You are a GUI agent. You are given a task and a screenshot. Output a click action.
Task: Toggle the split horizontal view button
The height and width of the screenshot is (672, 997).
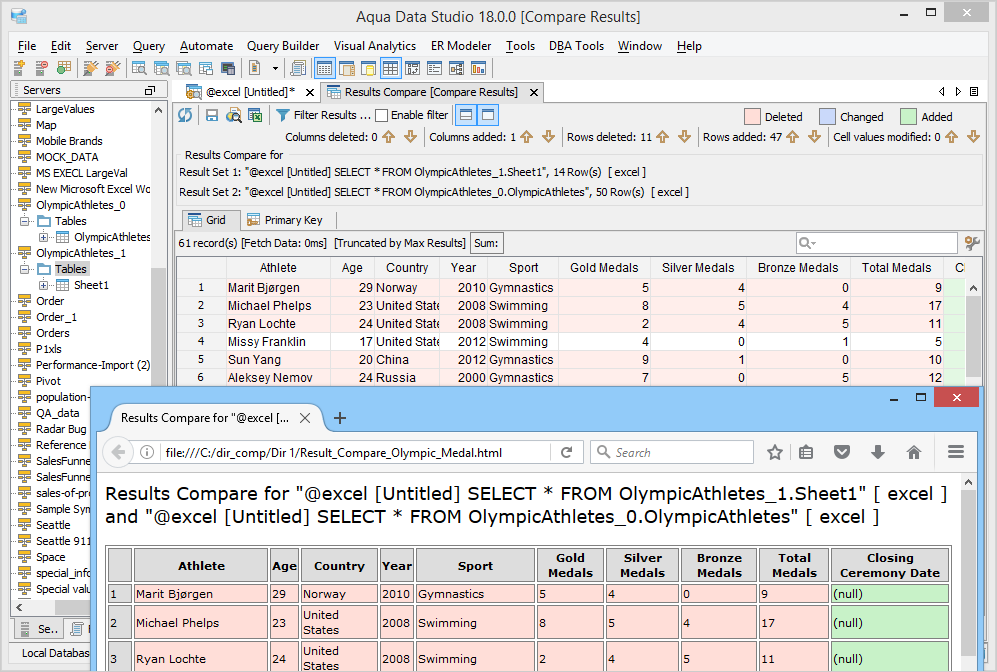point(467,116)
